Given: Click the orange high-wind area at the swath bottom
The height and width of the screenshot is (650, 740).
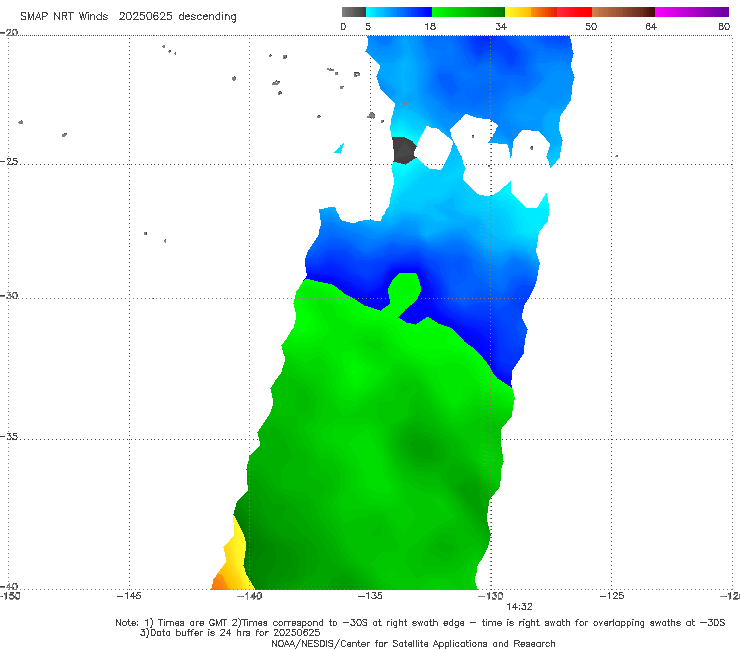Looking at the screenshot, I should coord(219,582).
